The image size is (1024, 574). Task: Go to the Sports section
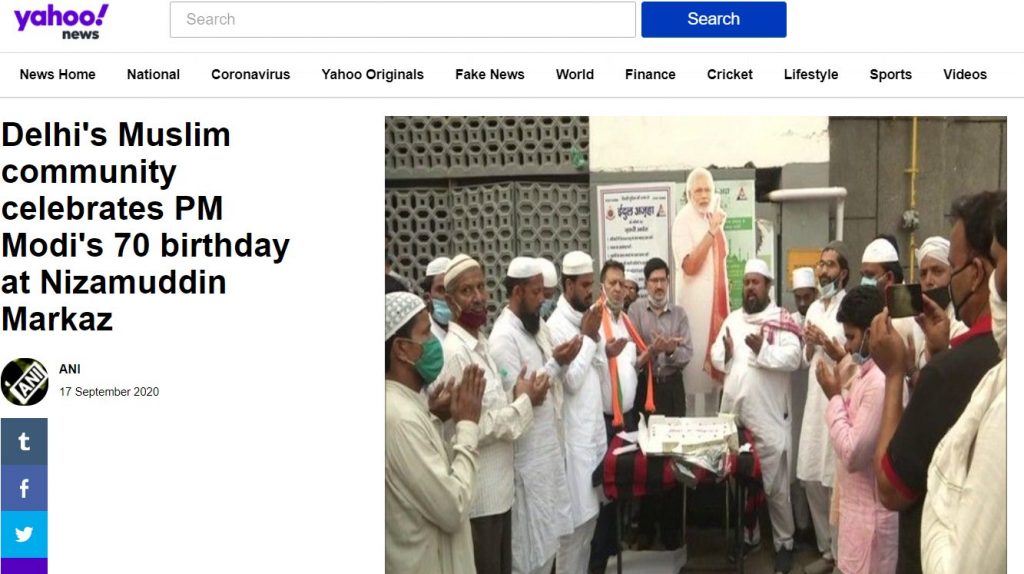[x=890, y=74]
